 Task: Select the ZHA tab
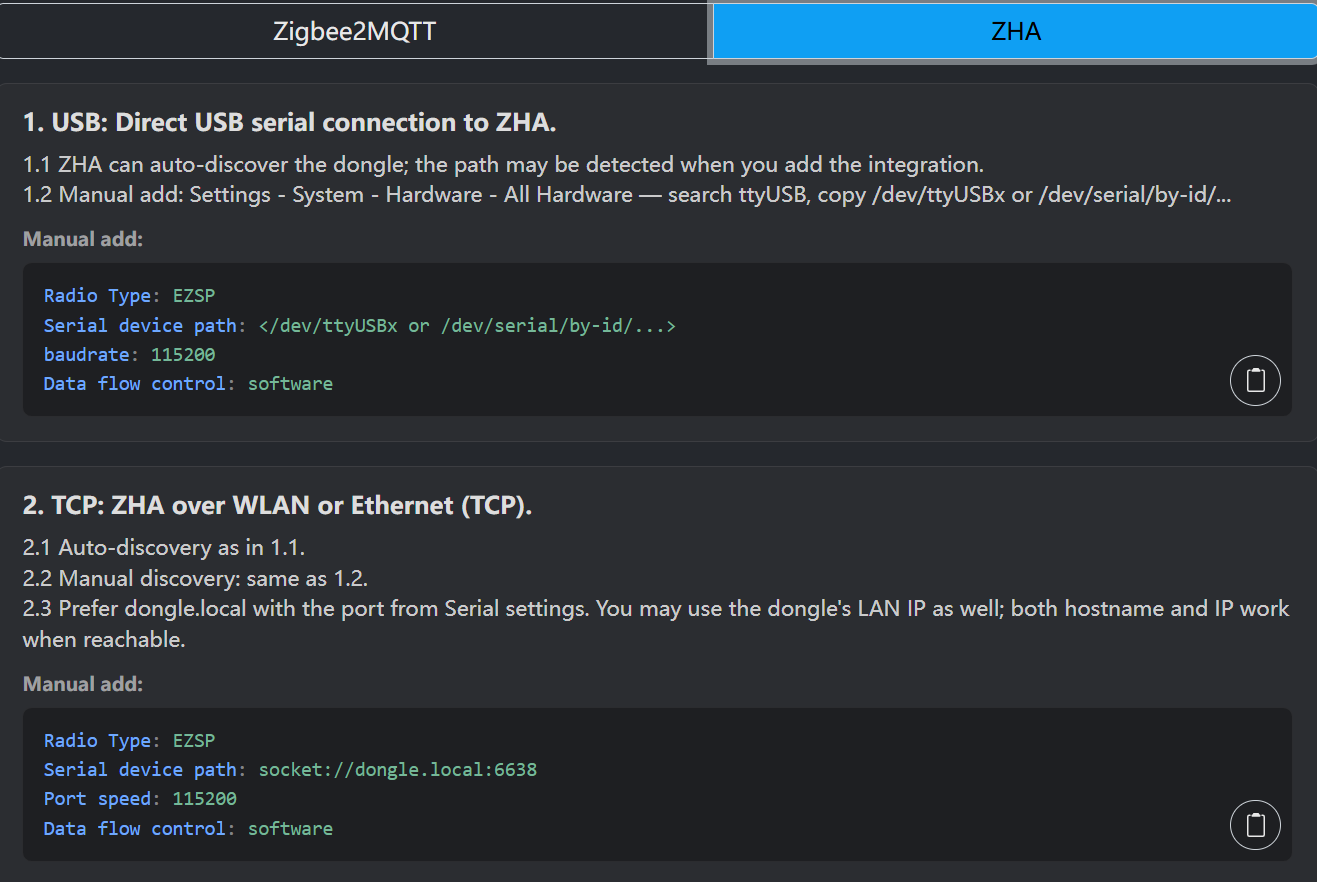pos(1015,31)
